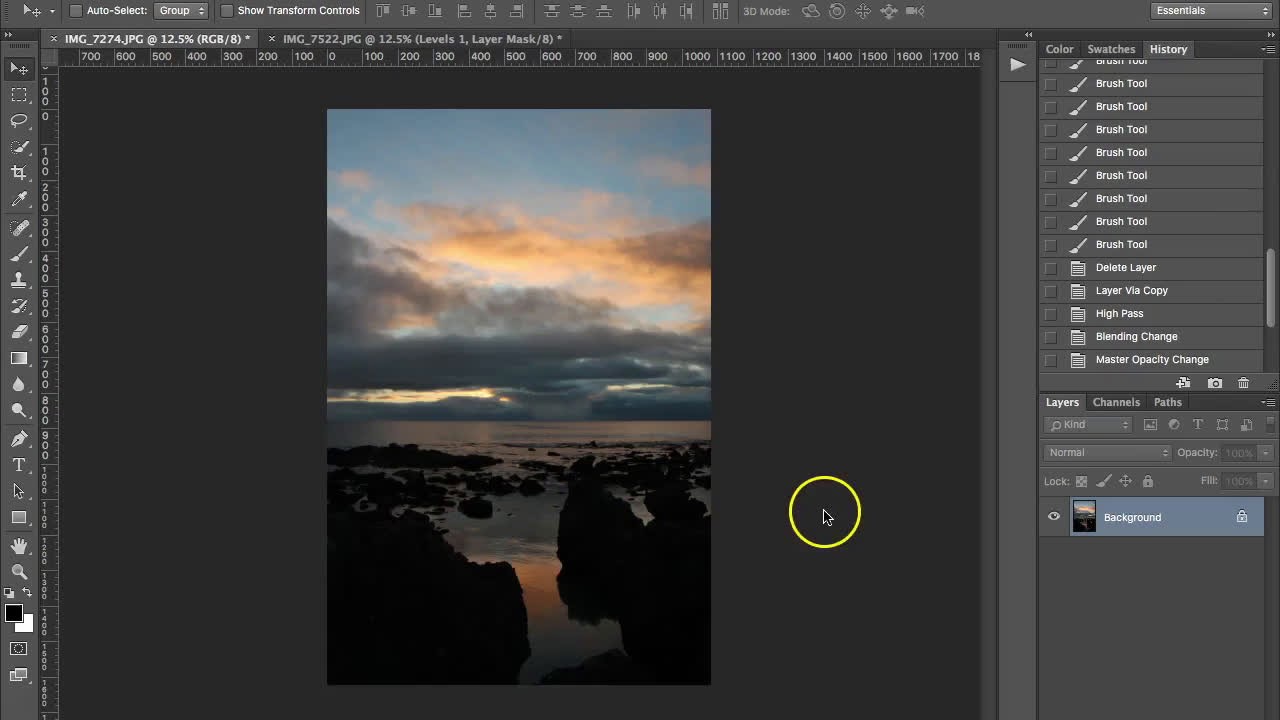The height and width of the screenshot is (720, 1280).
Task: Open the Kind layer filter dropdown
Action: 1087,424
